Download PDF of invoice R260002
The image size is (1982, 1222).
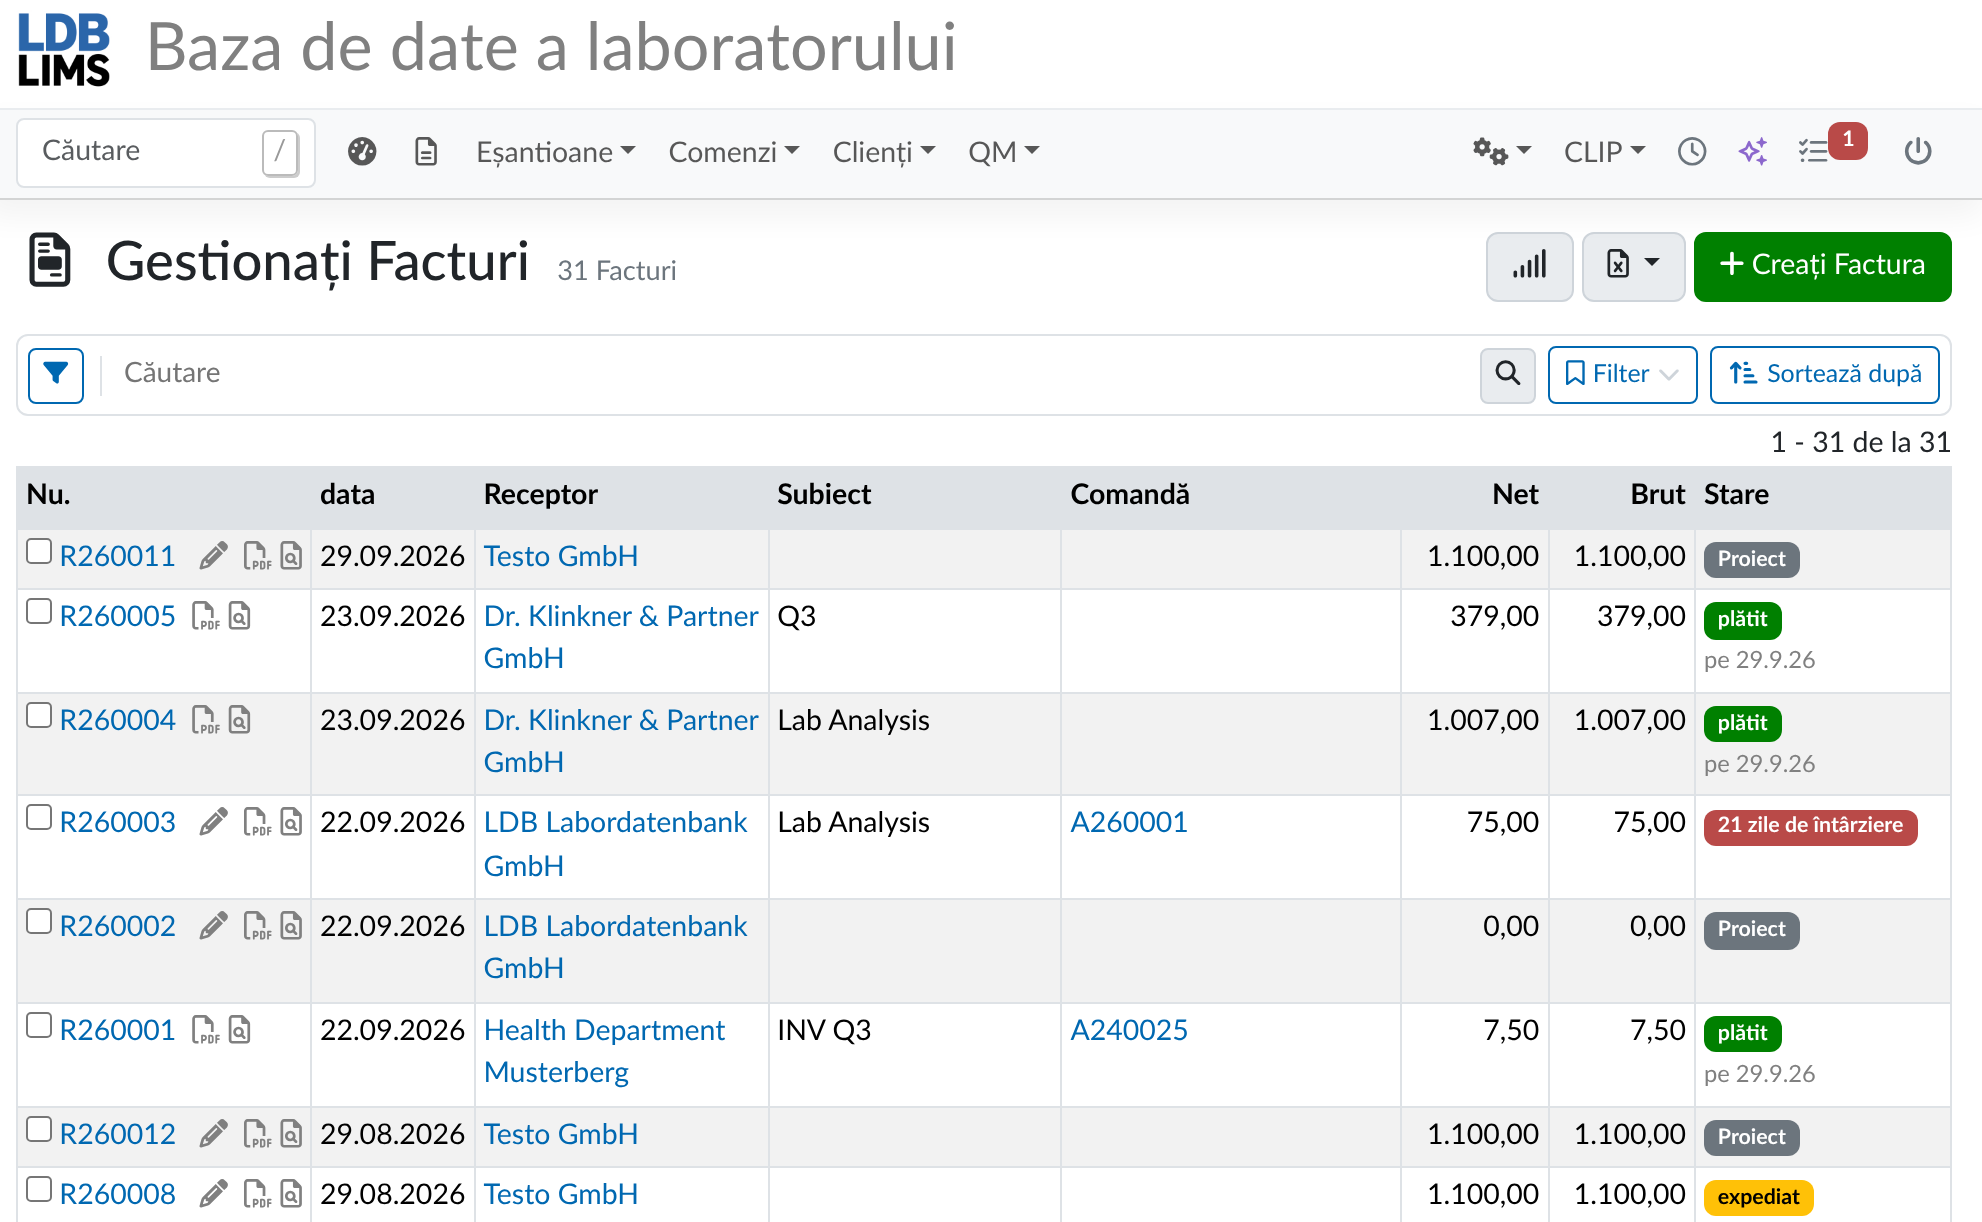click(257, 926)
